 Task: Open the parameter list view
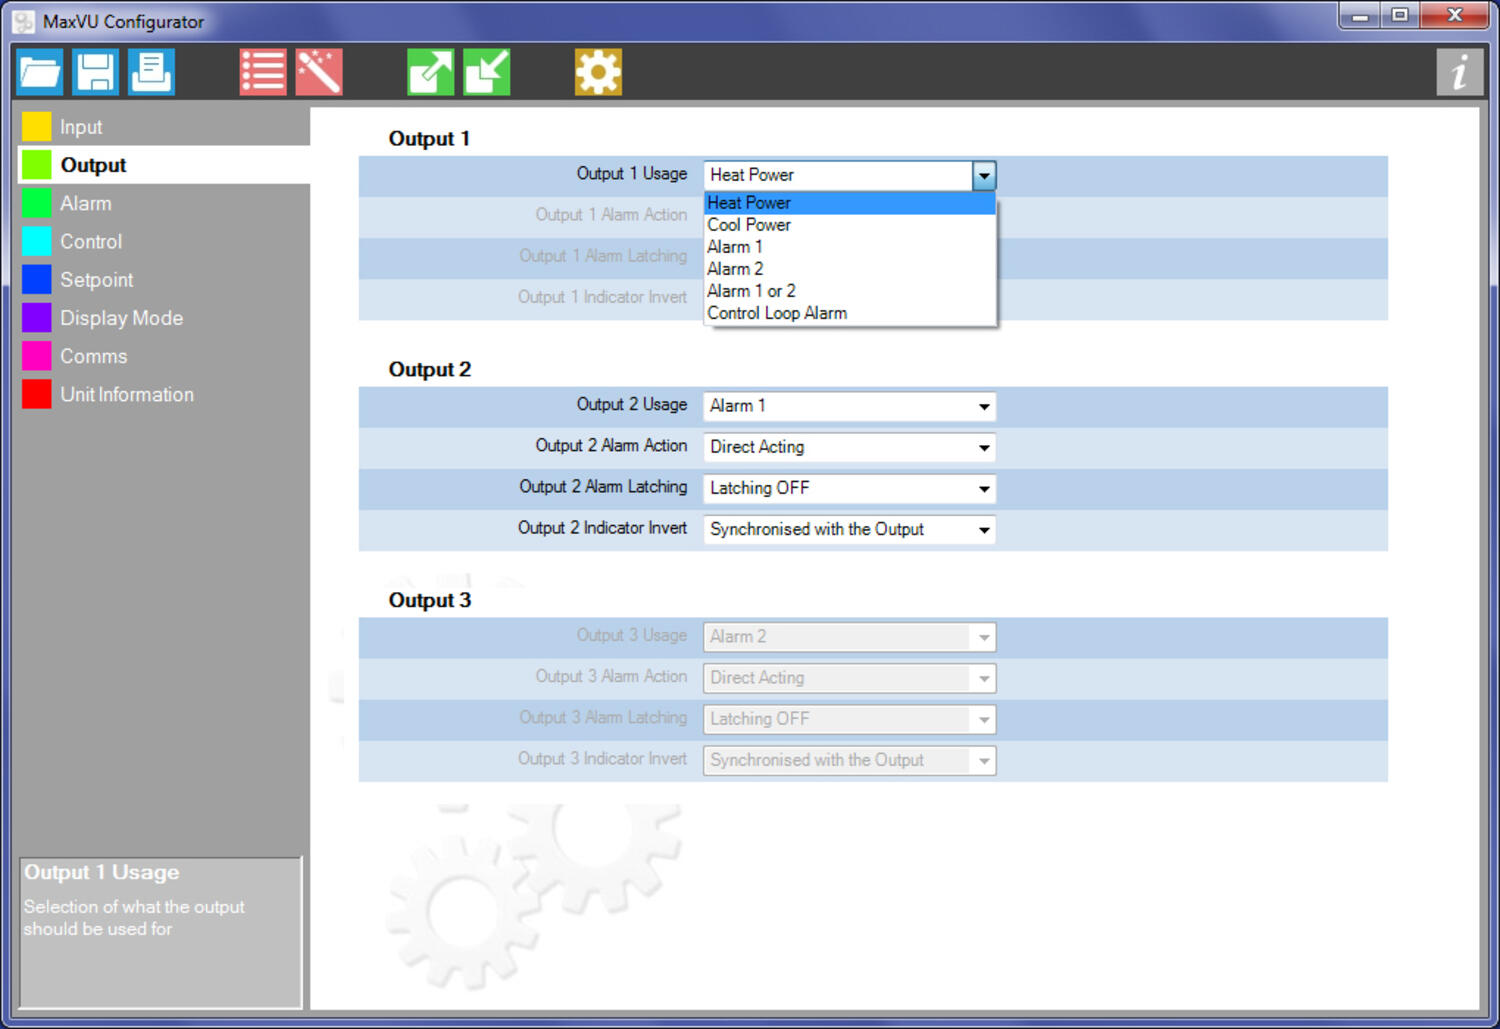click(x=262, y=71)
